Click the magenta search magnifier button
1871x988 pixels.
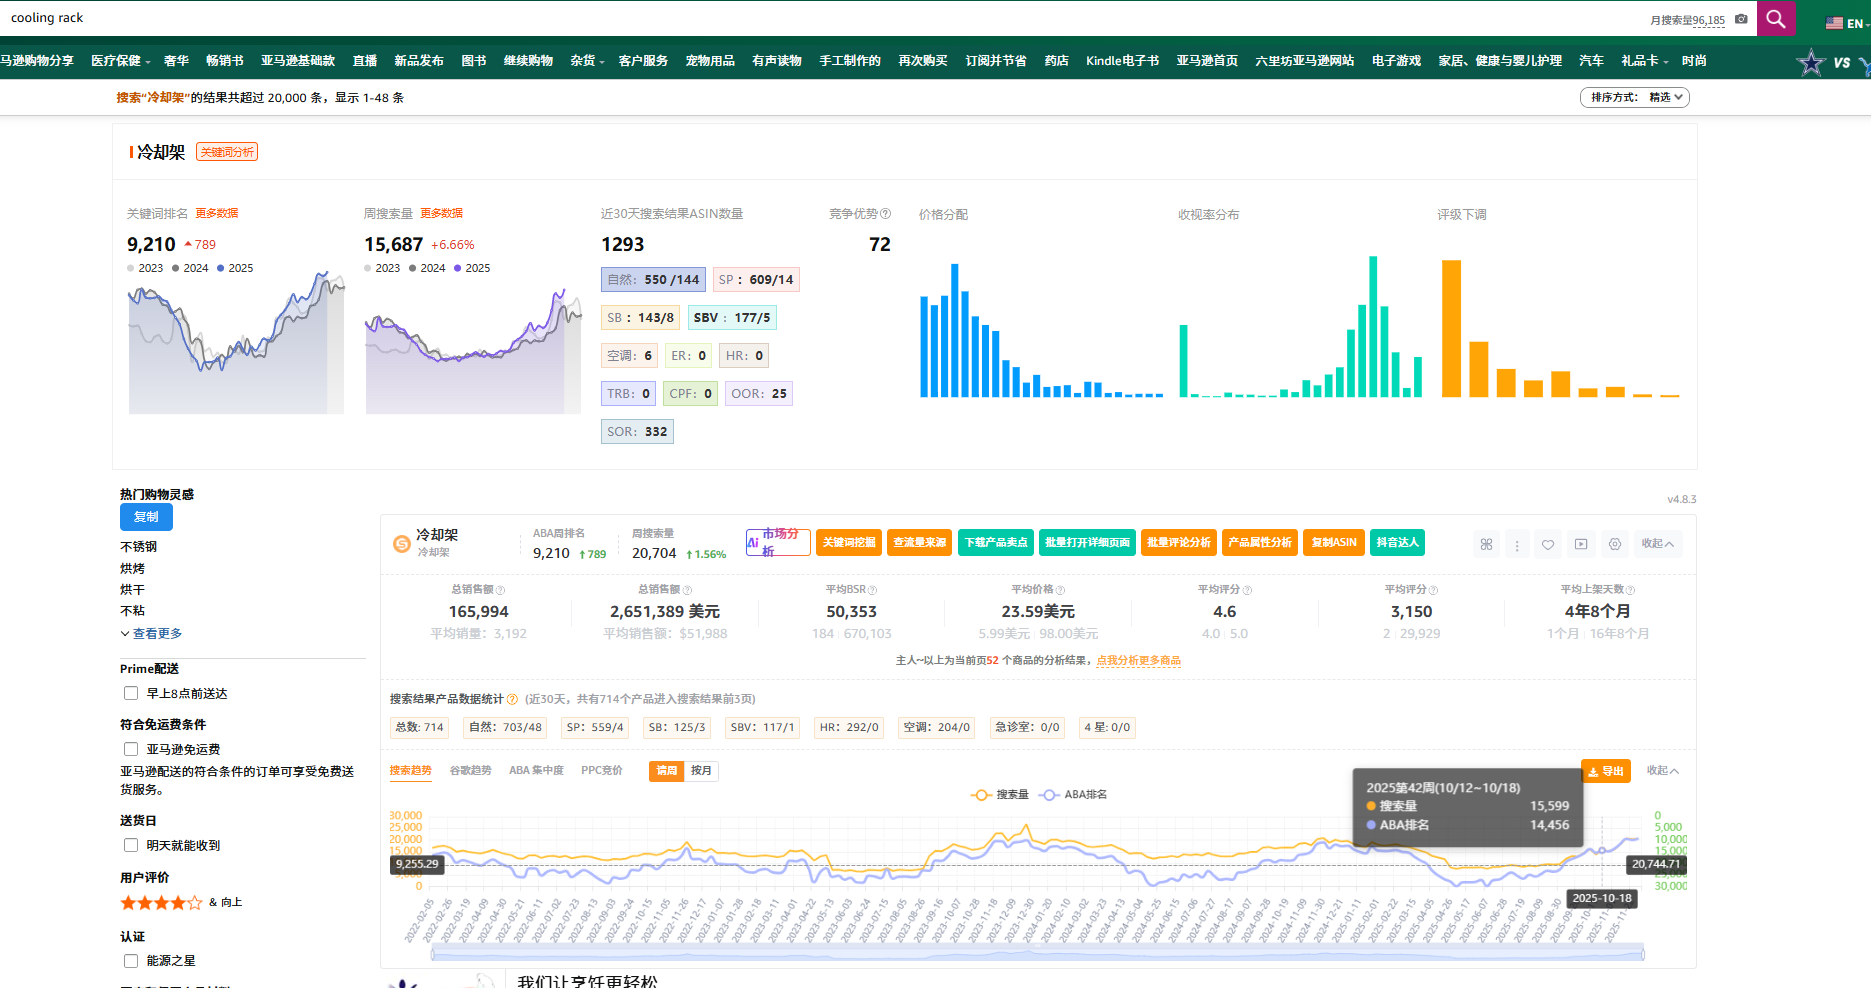tap(1775, 18)
